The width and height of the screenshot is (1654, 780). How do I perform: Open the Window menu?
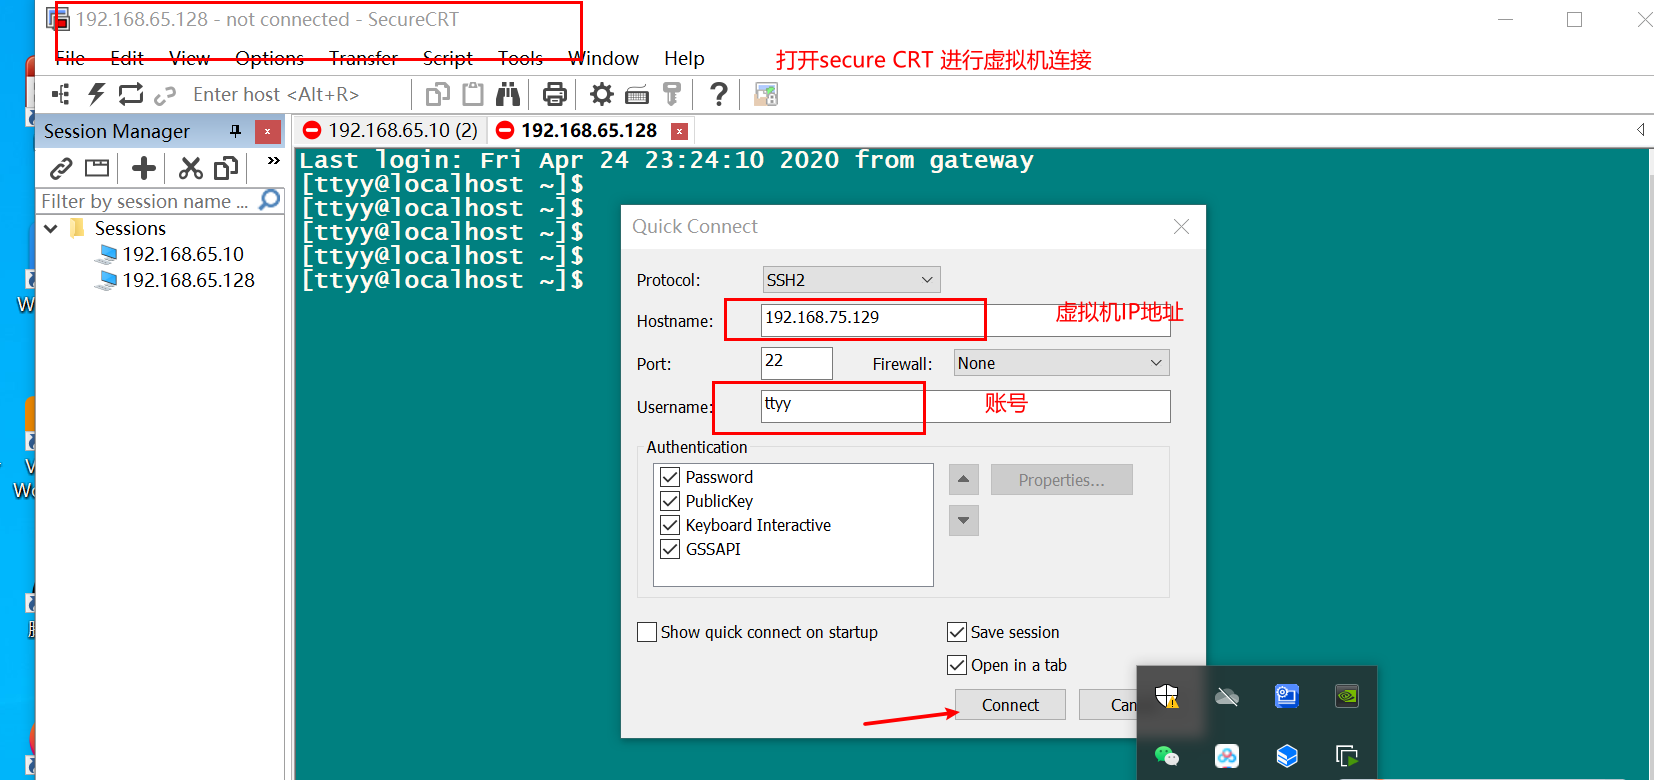click(x=603, y=58)
